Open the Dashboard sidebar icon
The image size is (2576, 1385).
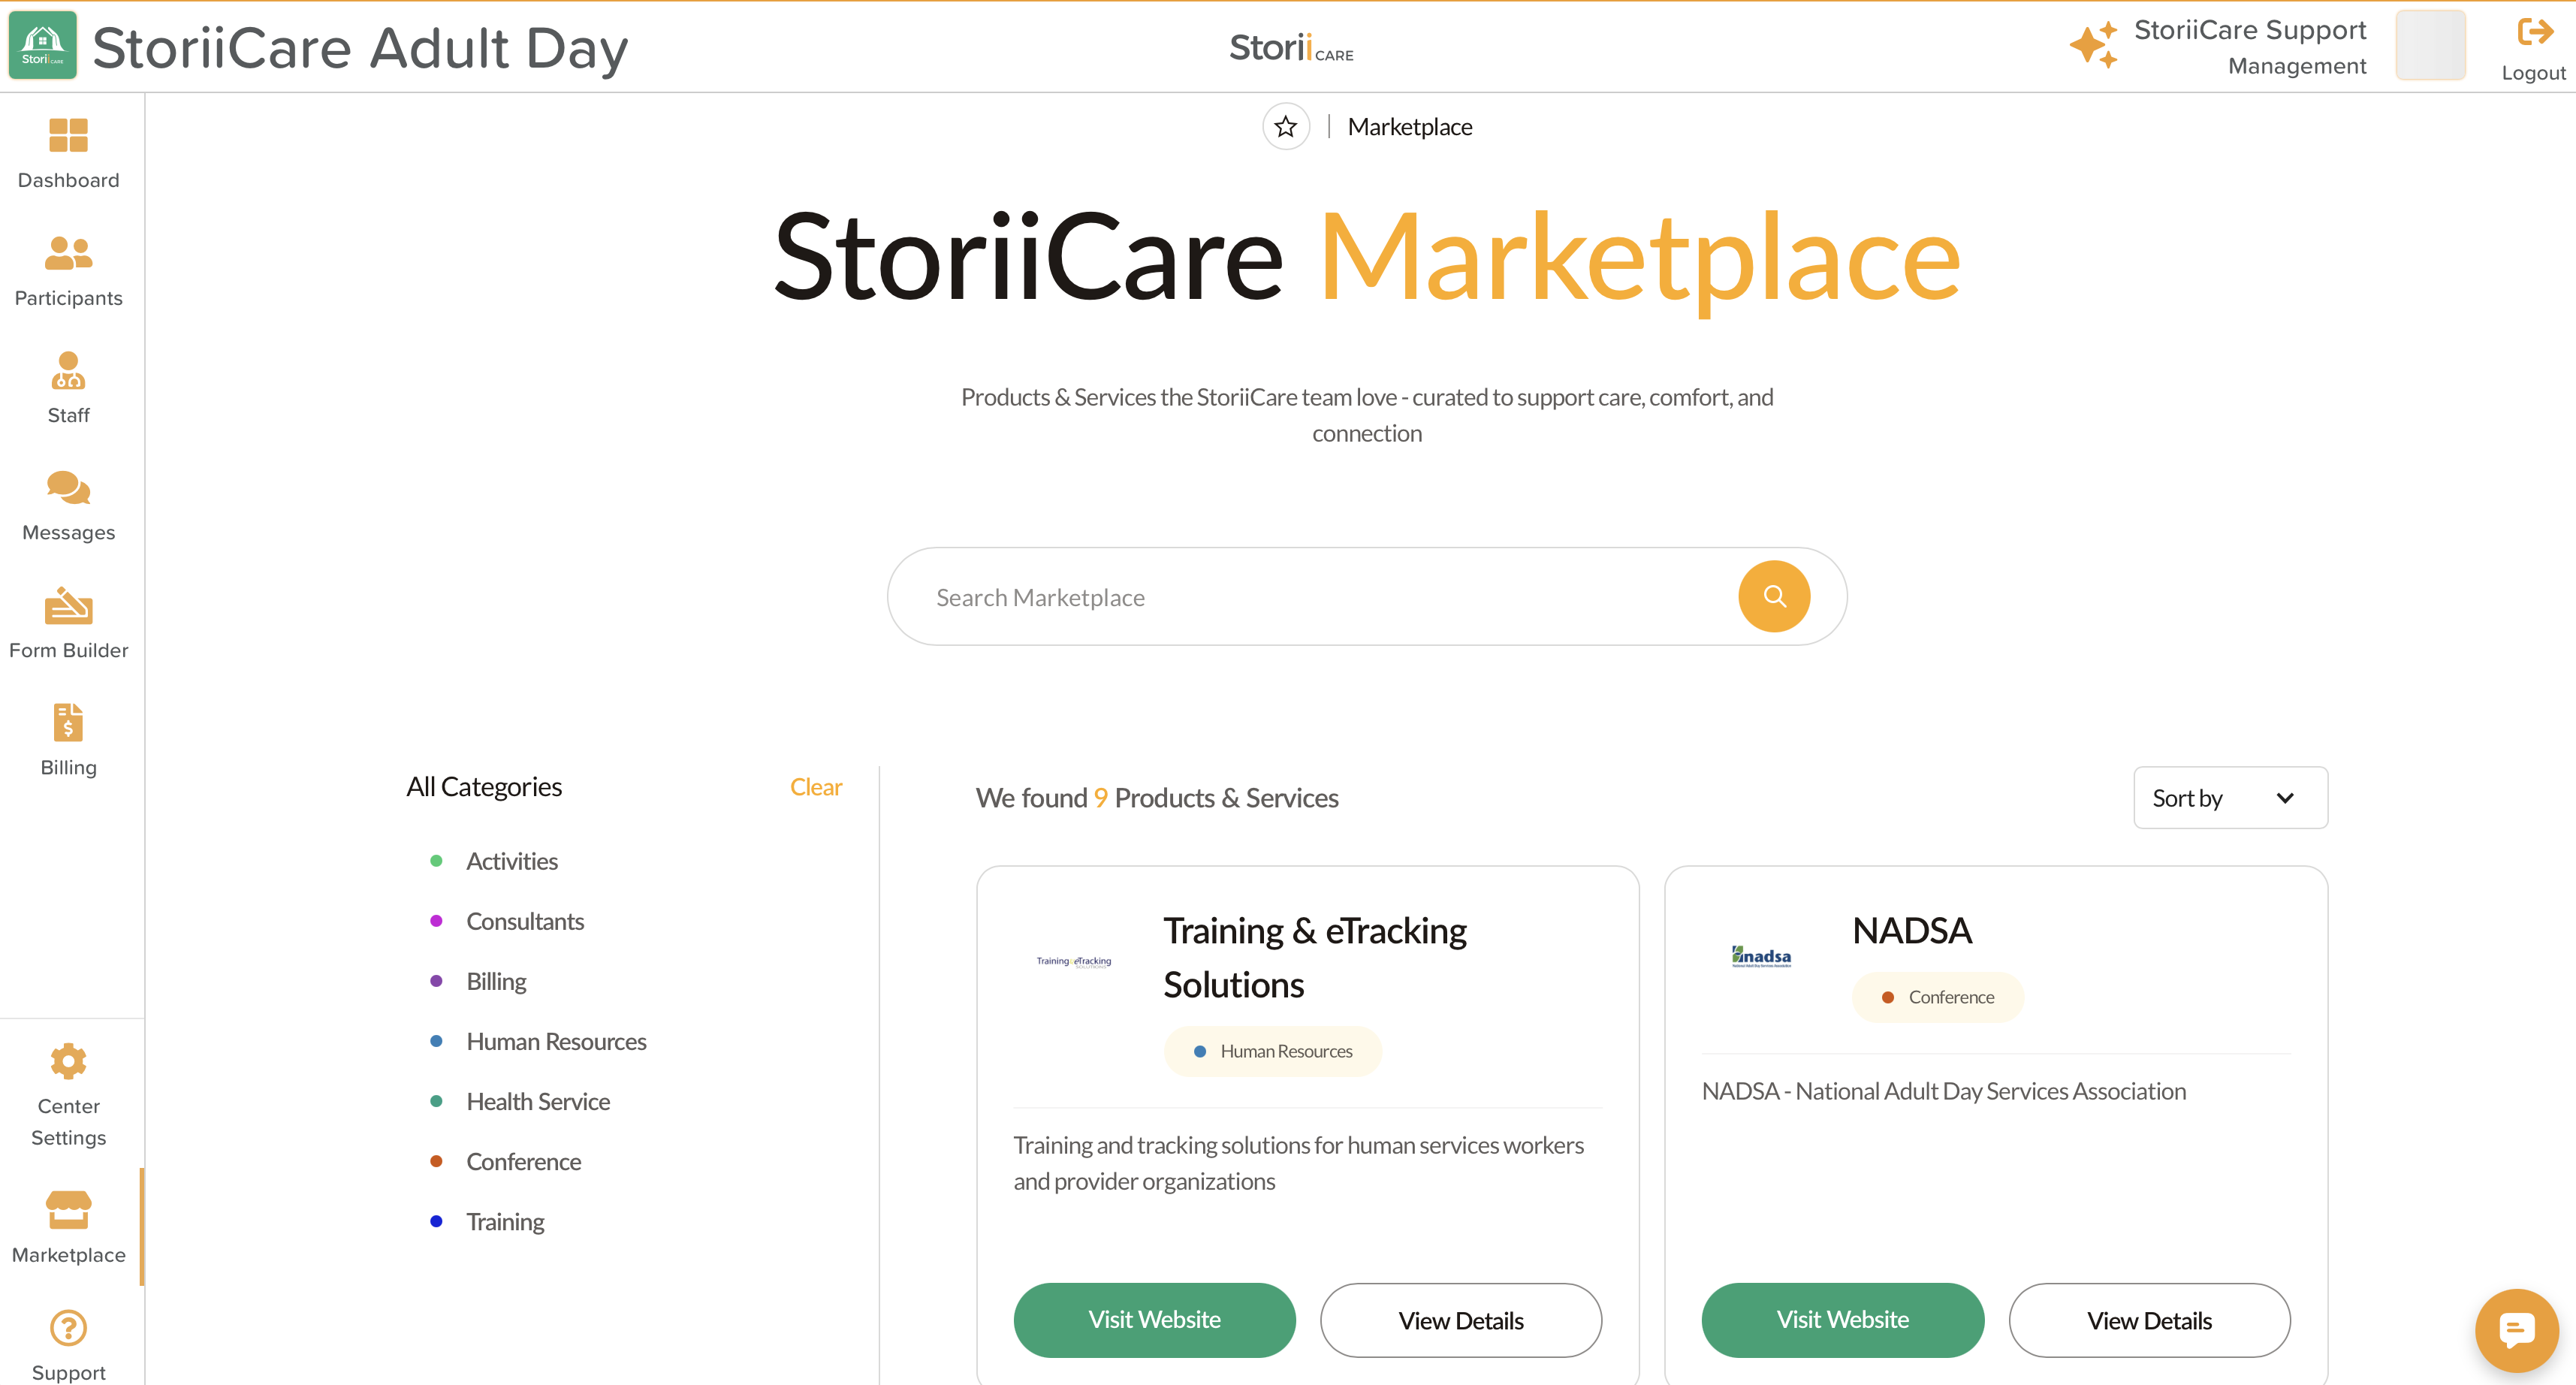68,136
